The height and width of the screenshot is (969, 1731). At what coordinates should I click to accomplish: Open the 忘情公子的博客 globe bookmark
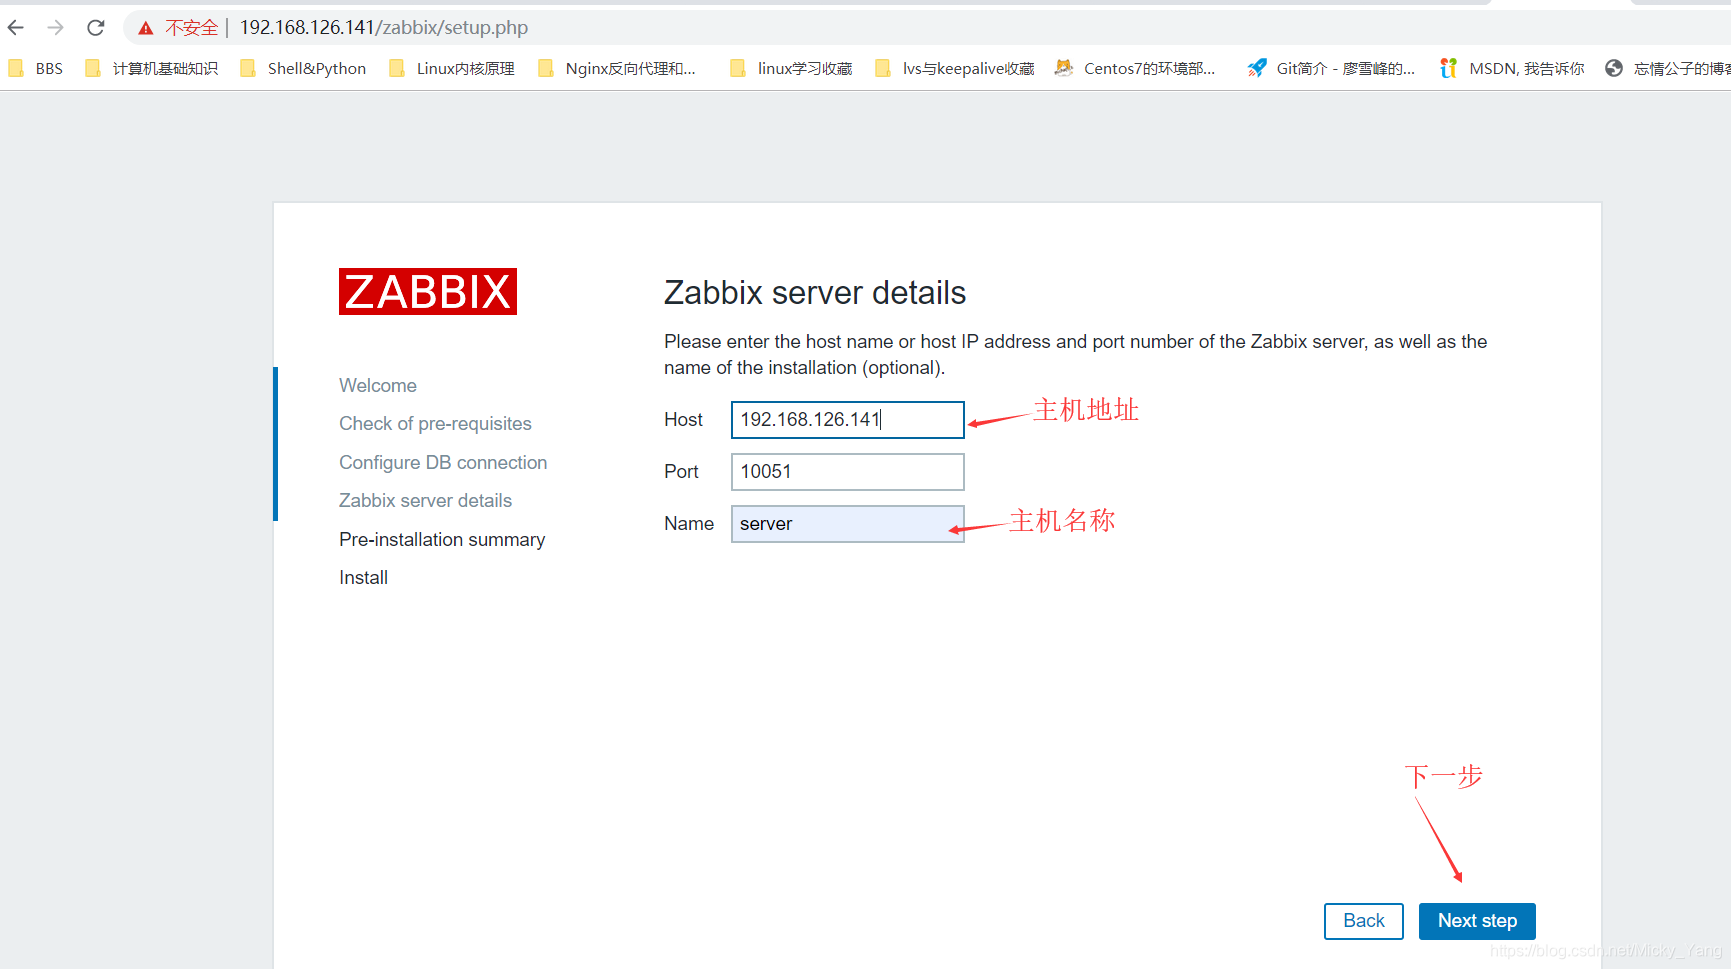1667,68
